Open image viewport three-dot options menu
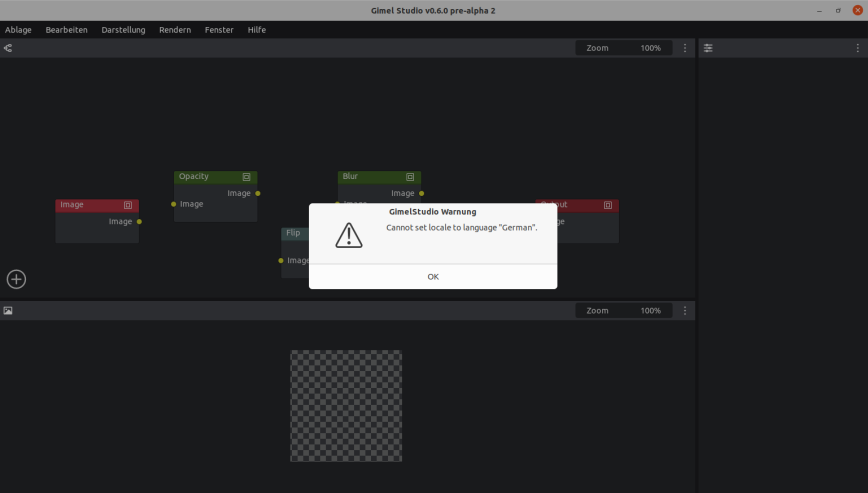Image resolution: width=868 pixels, height=493 pixels. (685, 310)
